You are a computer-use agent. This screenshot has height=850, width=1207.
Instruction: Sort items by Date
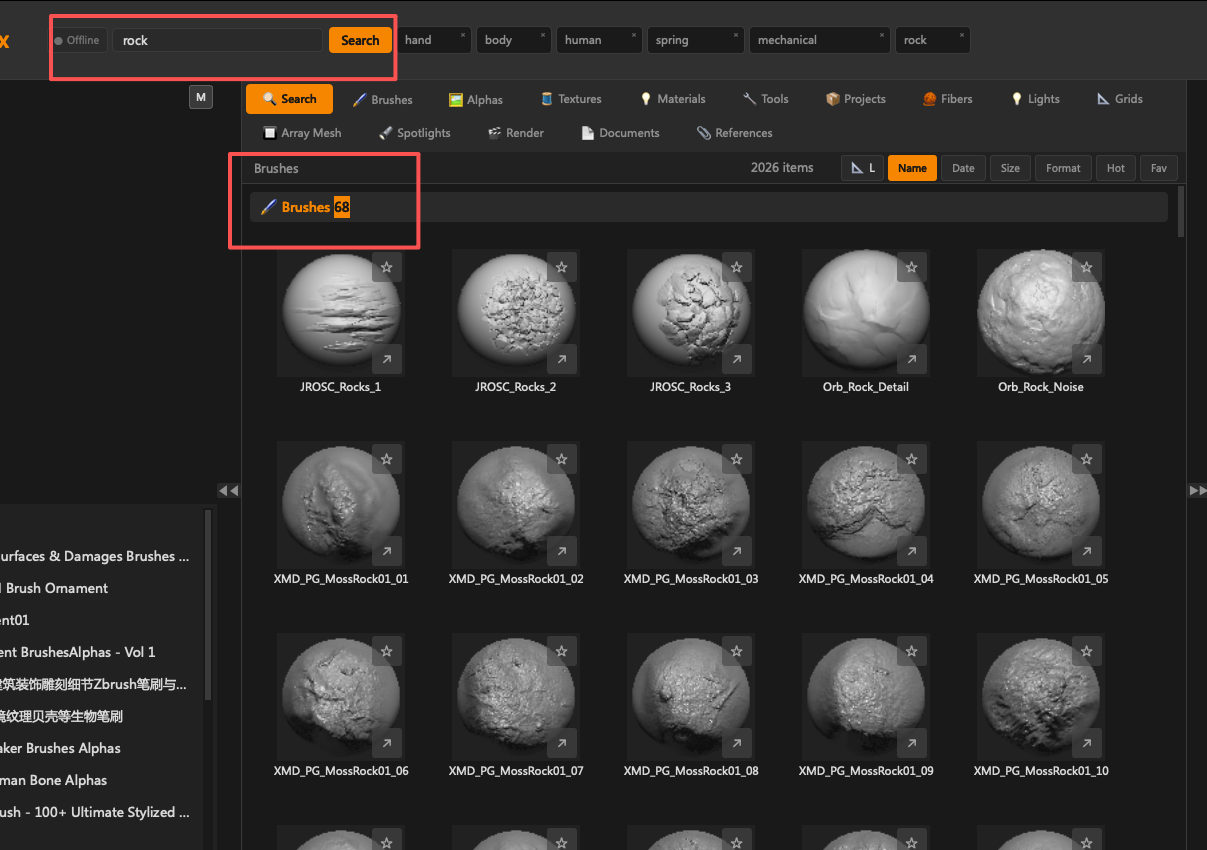click(x=963, y=168)
